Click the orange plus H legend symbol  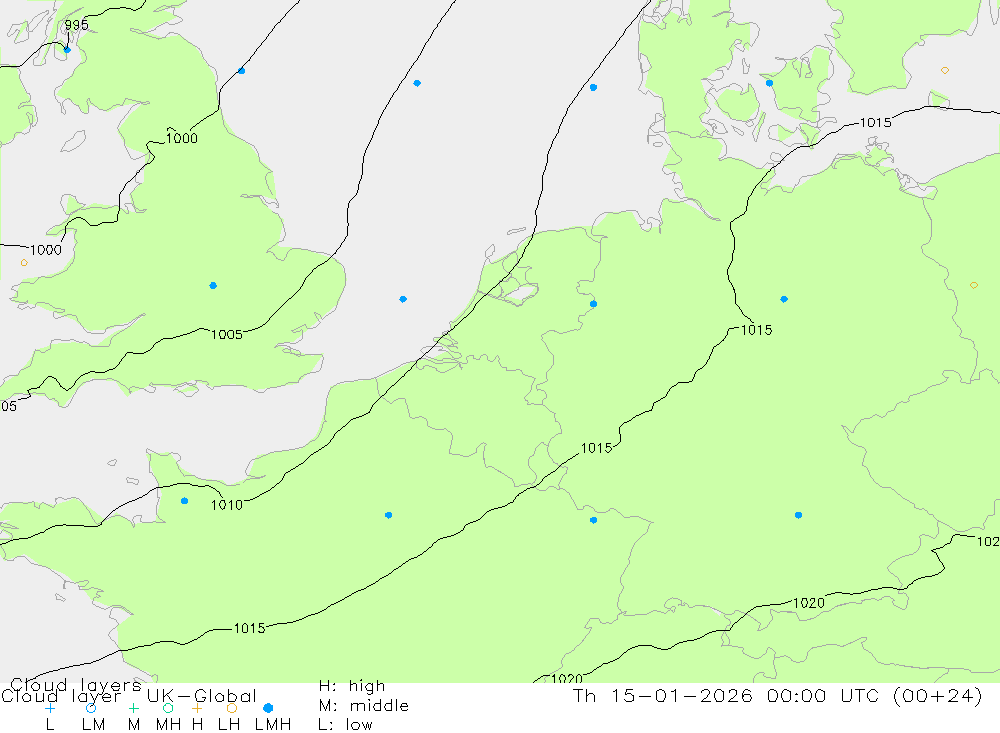point(197,708)
